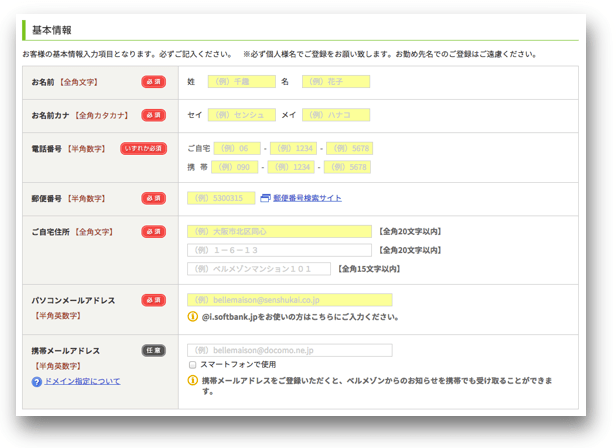Click the ご自宅 last number field 5678

click(x=350, y=148)
